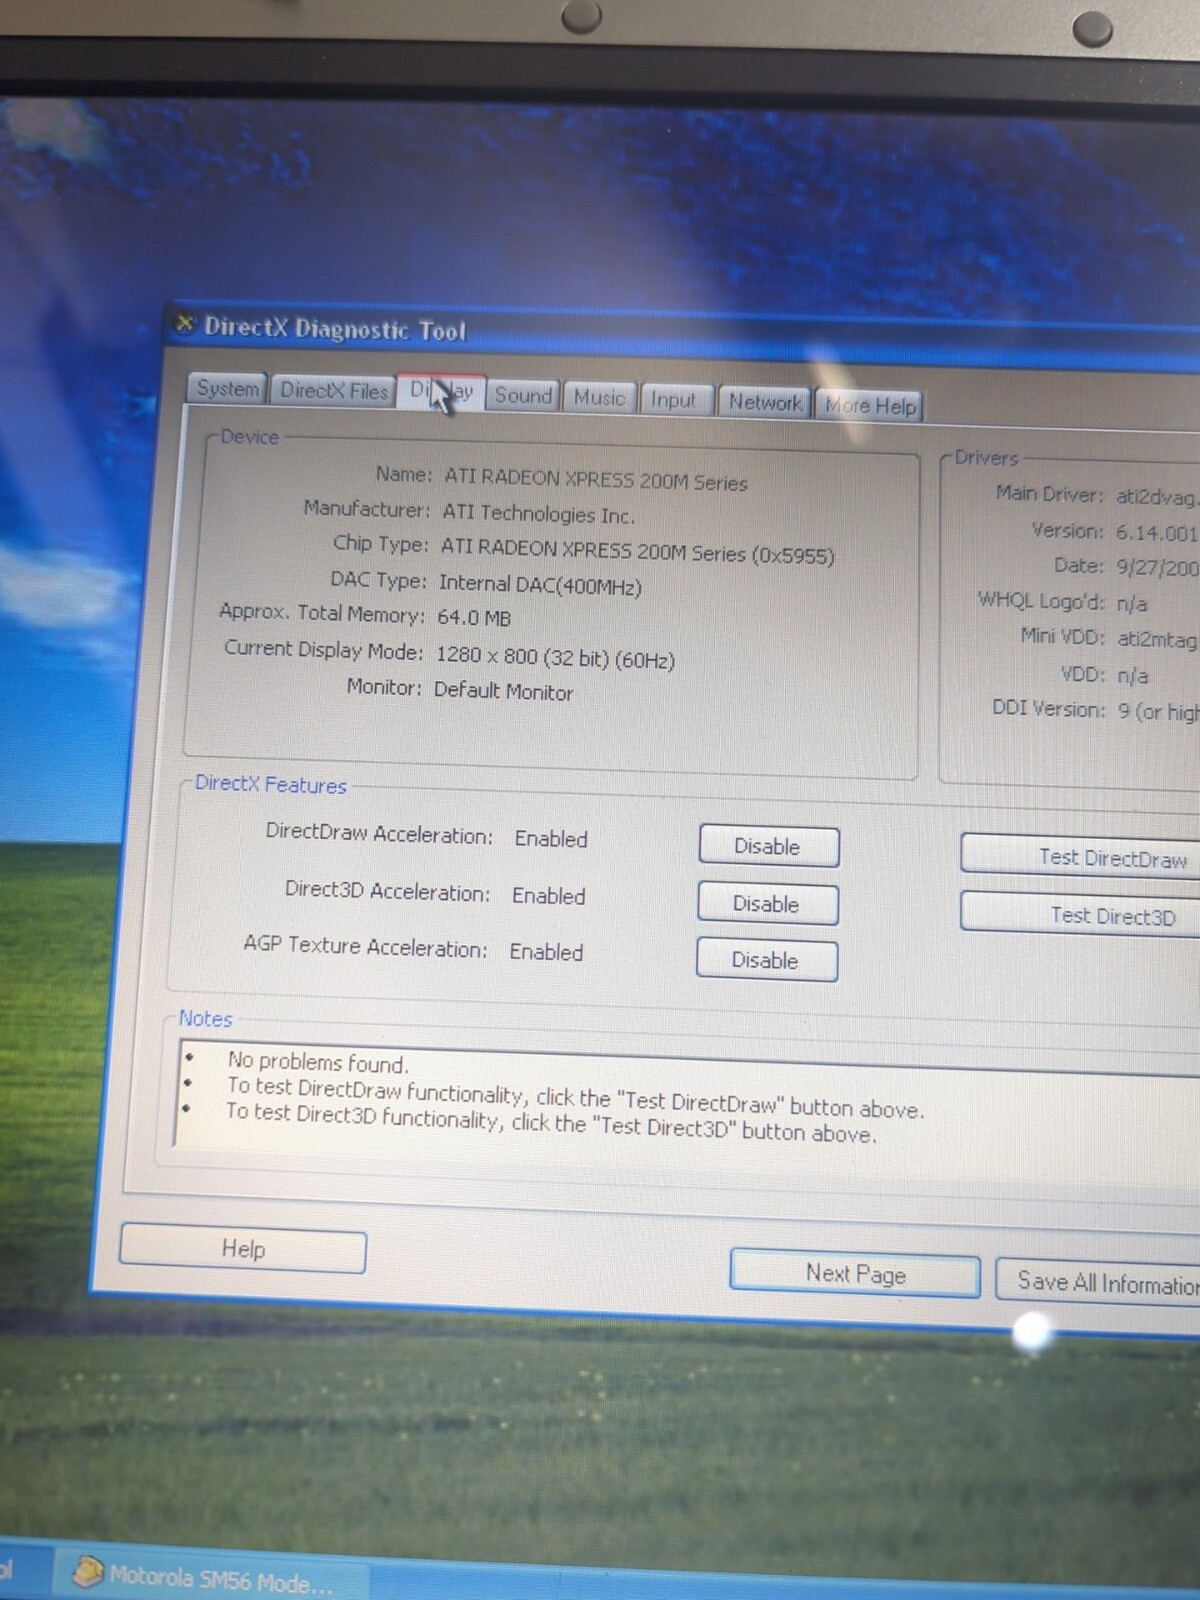Click the '1280 x 800 (32 bit) (60Hz)' value

click(555, 657)
